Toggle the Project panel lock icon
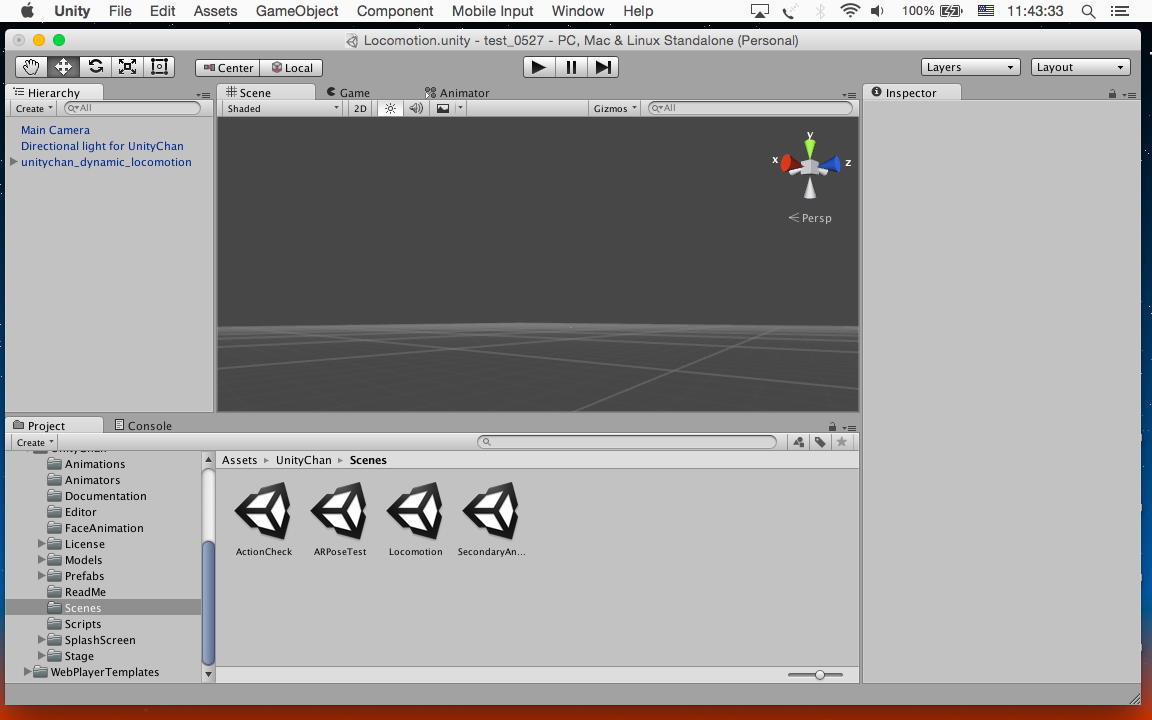 [832, 427]
